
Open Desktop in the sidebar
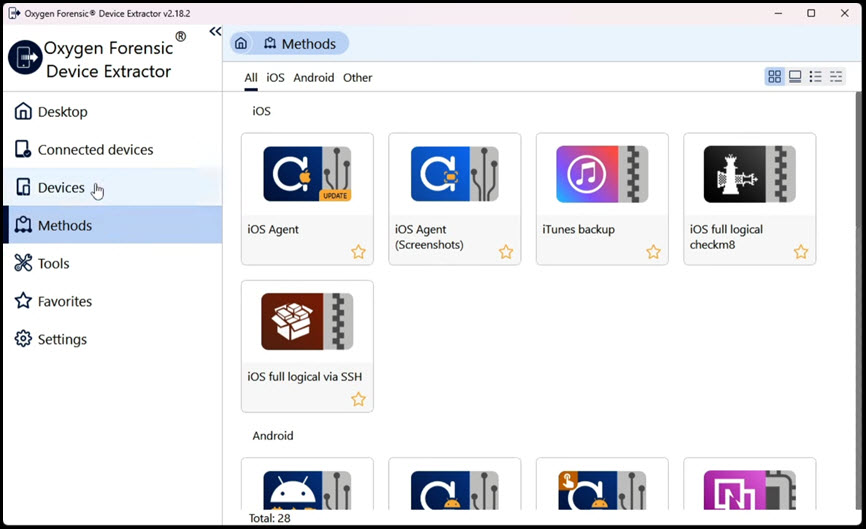tap(113, 112)
